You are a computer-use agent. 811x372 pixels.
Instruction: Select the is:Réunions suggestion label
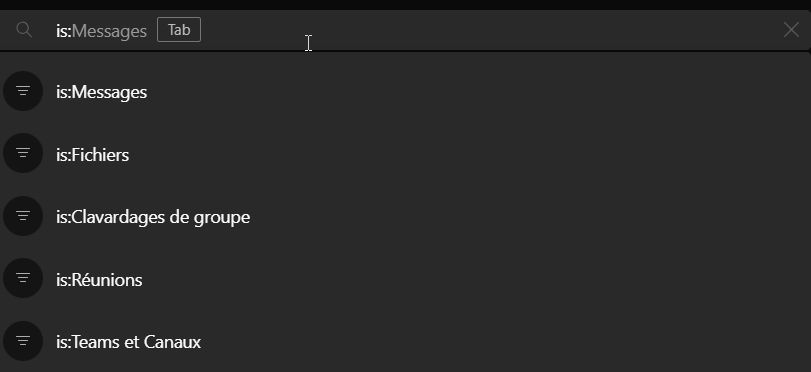point(99,280)
